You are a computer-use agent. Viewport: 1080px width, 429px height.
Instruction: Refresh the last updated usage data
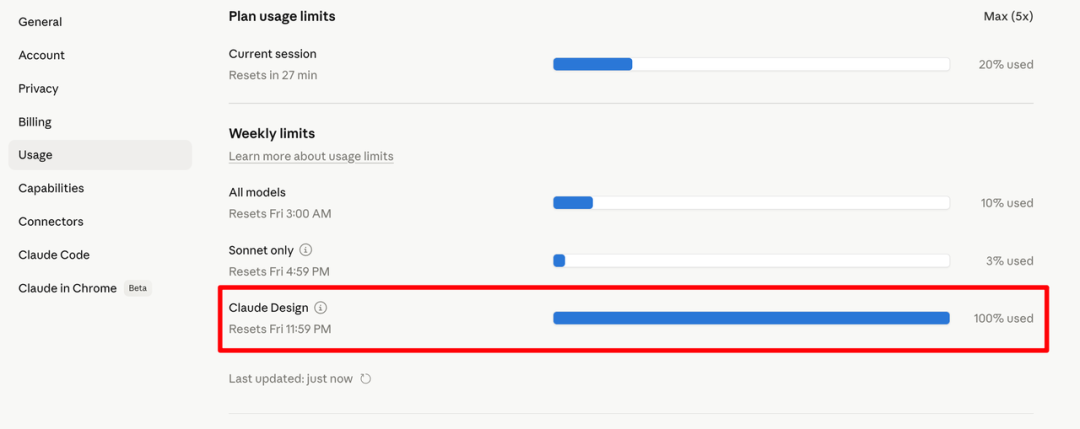366,379
